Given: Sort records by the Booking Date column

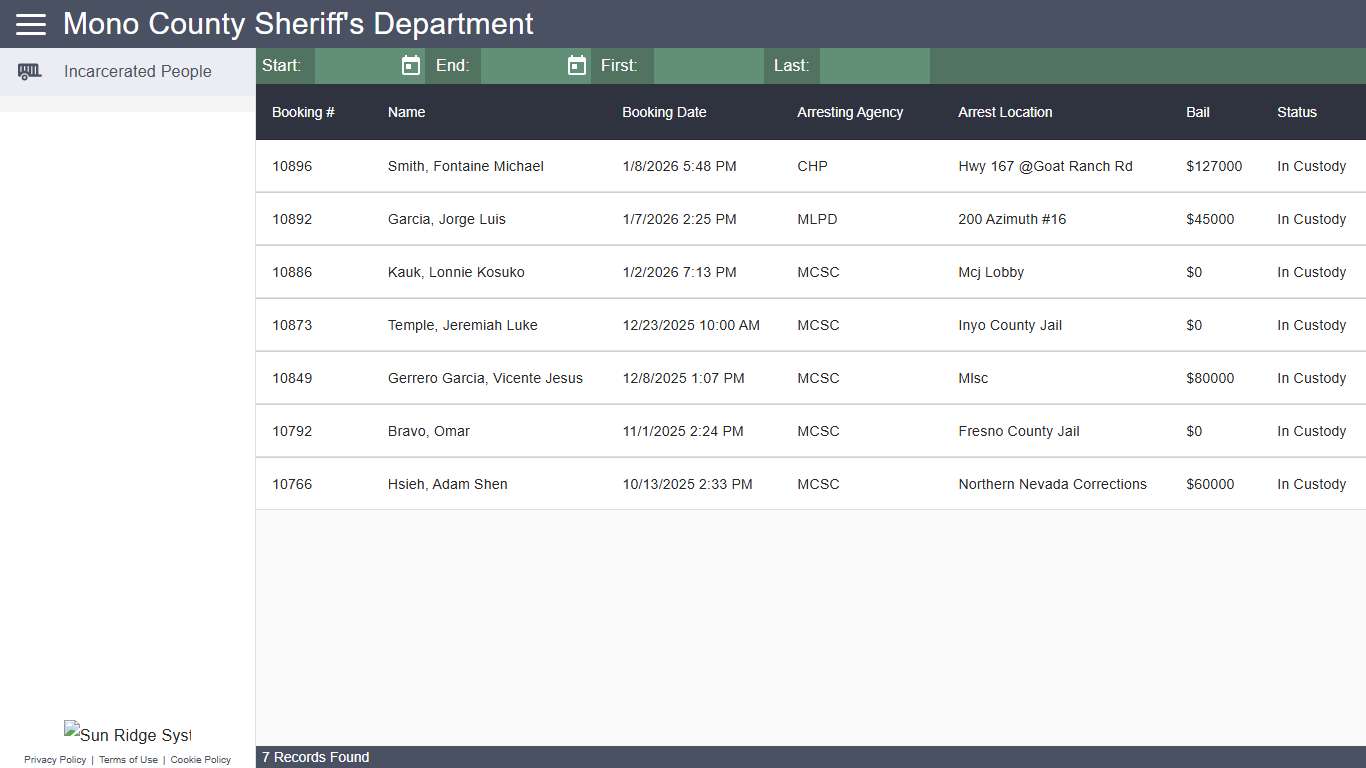Looking at the screenshot, I should [x=664, y=112].
